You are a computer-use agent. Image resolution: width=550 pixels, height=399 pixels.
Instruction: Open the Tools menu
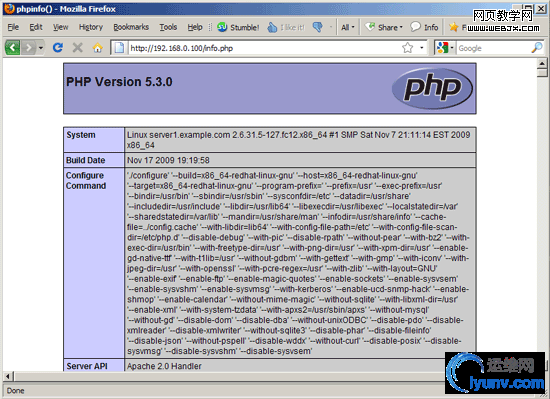tap(168, 27)
